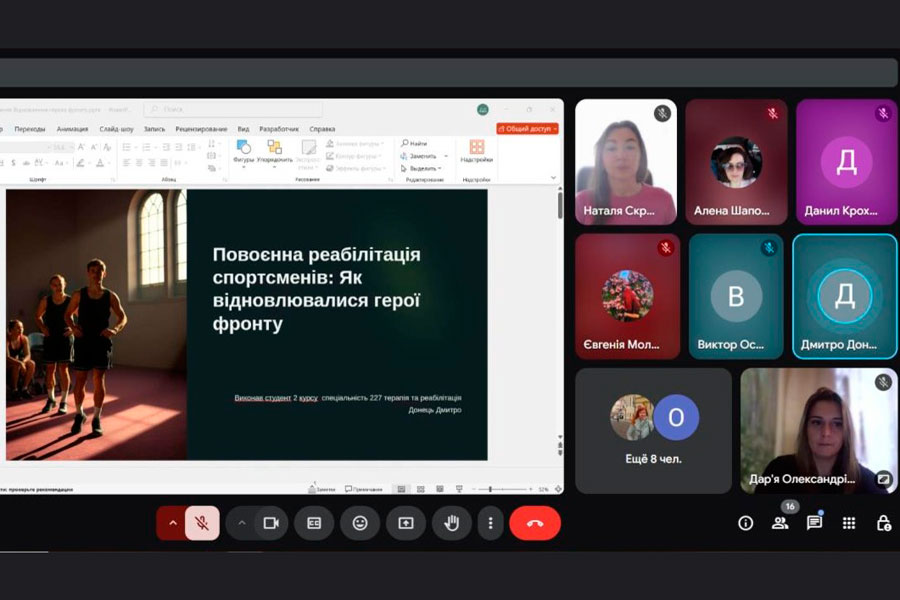Show the participants list
The image size is (900, 600).
(780, 523)
